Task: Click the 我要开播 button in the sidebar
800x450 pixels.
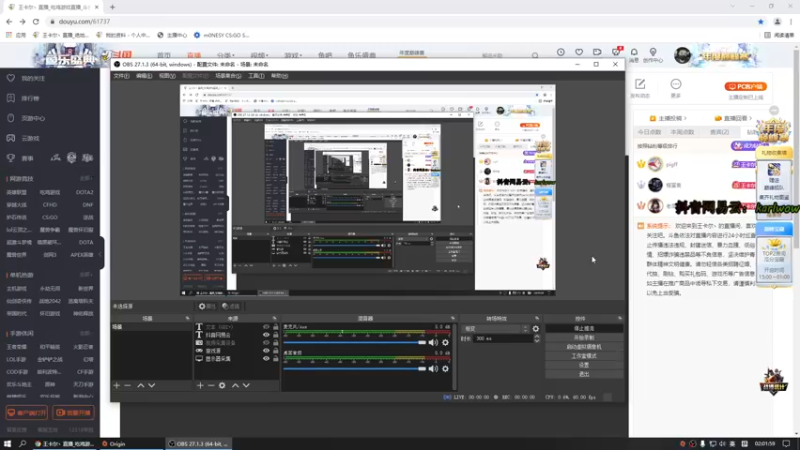Action: tap(73, 413)
